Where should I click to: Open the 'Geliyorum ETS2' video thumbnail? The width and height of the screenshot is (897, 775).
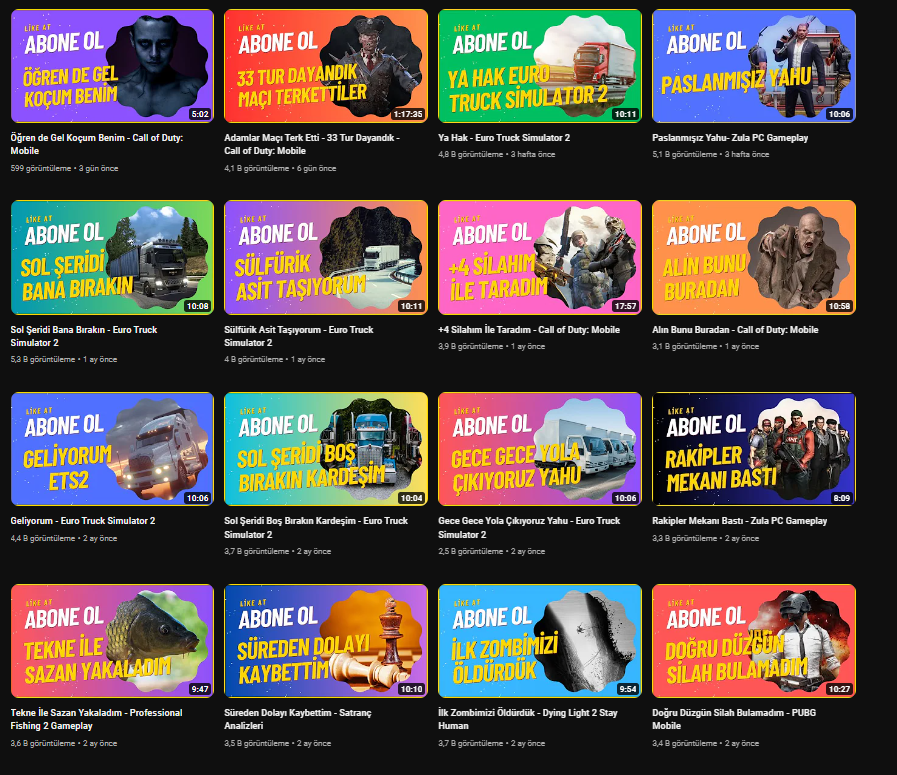pyautogui.click(x=112, y=449)
